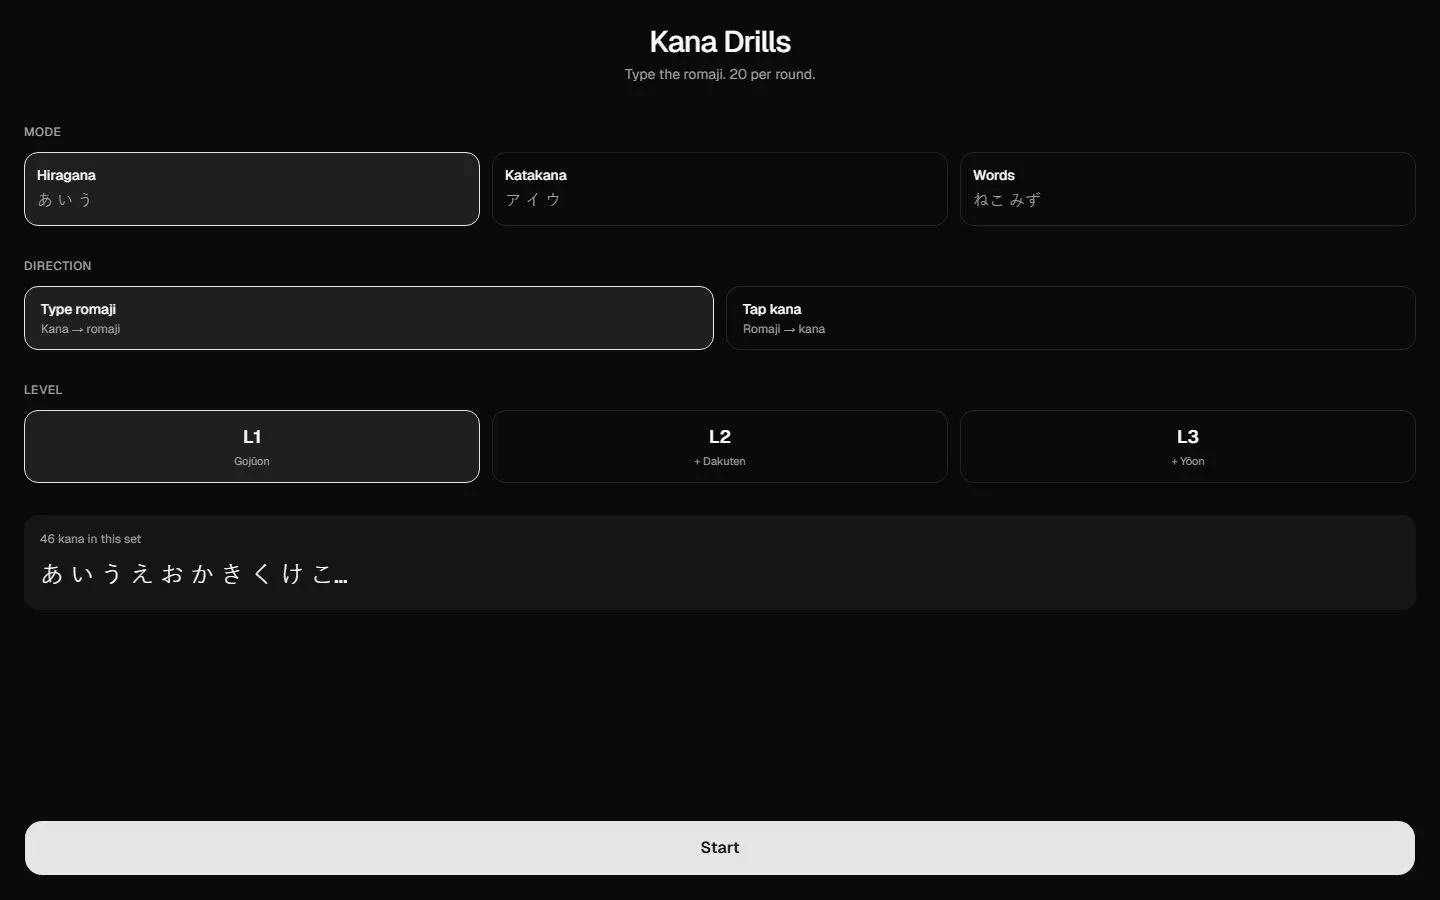1440x900 pixels.
Task: Select the Hiragana mode card
Action: click(x=252, y=189)
